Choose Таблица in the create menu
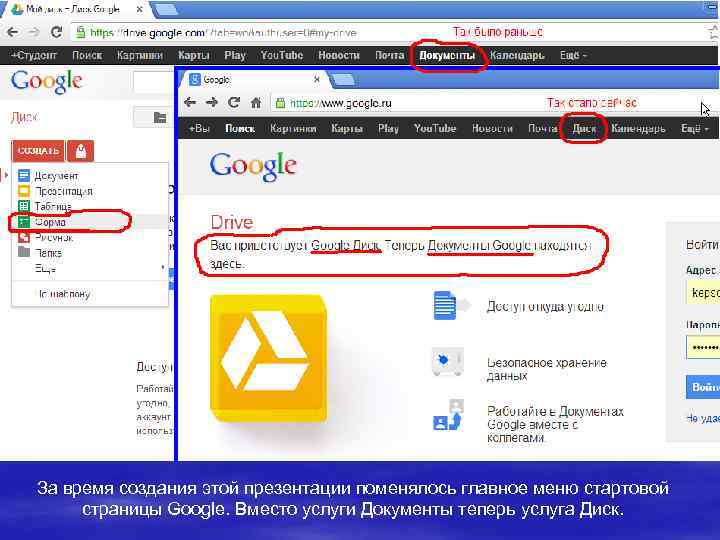The height and width of the screenshot is (540, 720). 90,206
